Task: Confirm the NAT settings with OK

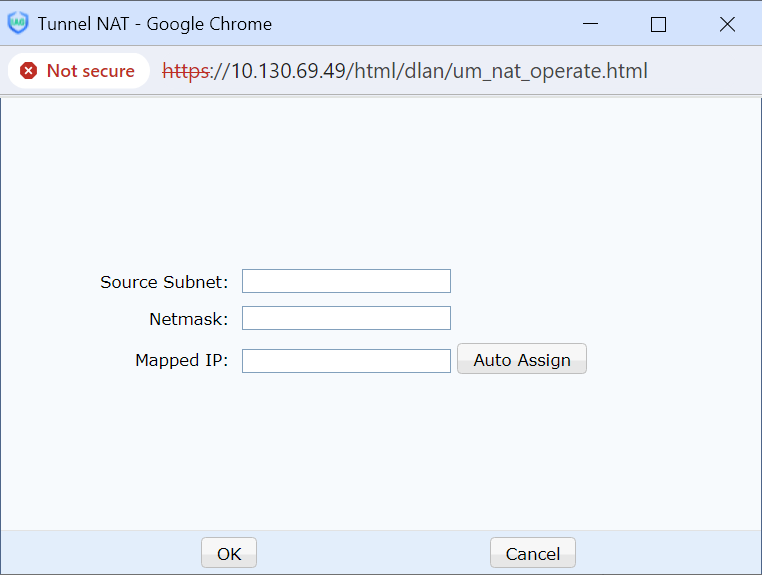Action: click(x=229, y=553)
